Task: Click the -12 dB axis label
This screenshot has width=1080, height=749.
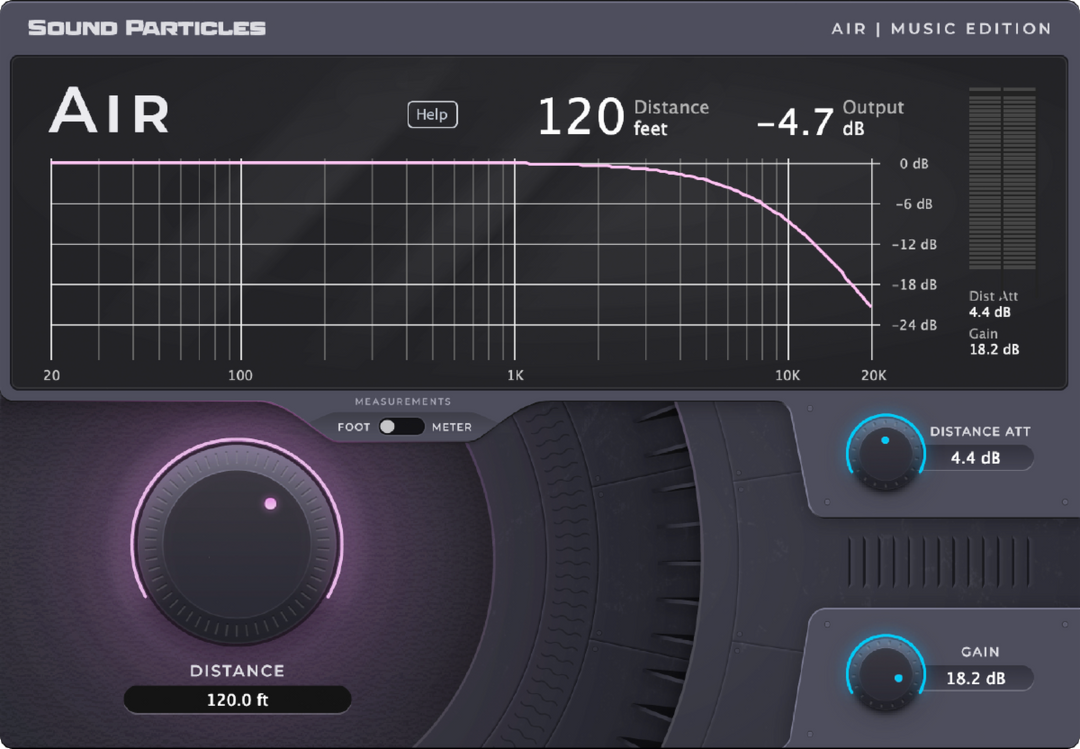Action: tap(916, 245)
